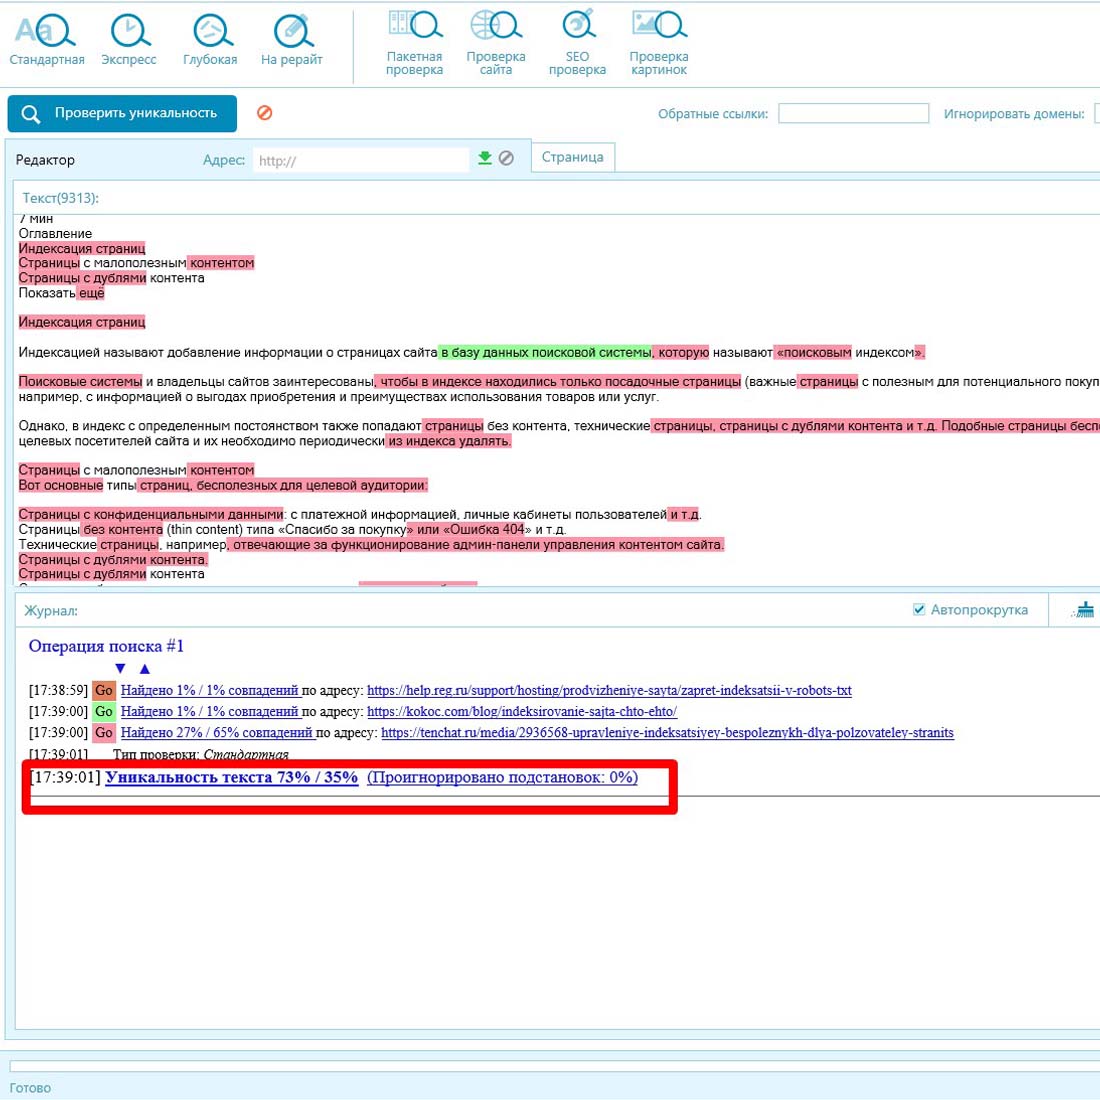Jump to next result with down arrow
The width and height of the screenshot is (1100, 1100).
click(x=121, y=668)
